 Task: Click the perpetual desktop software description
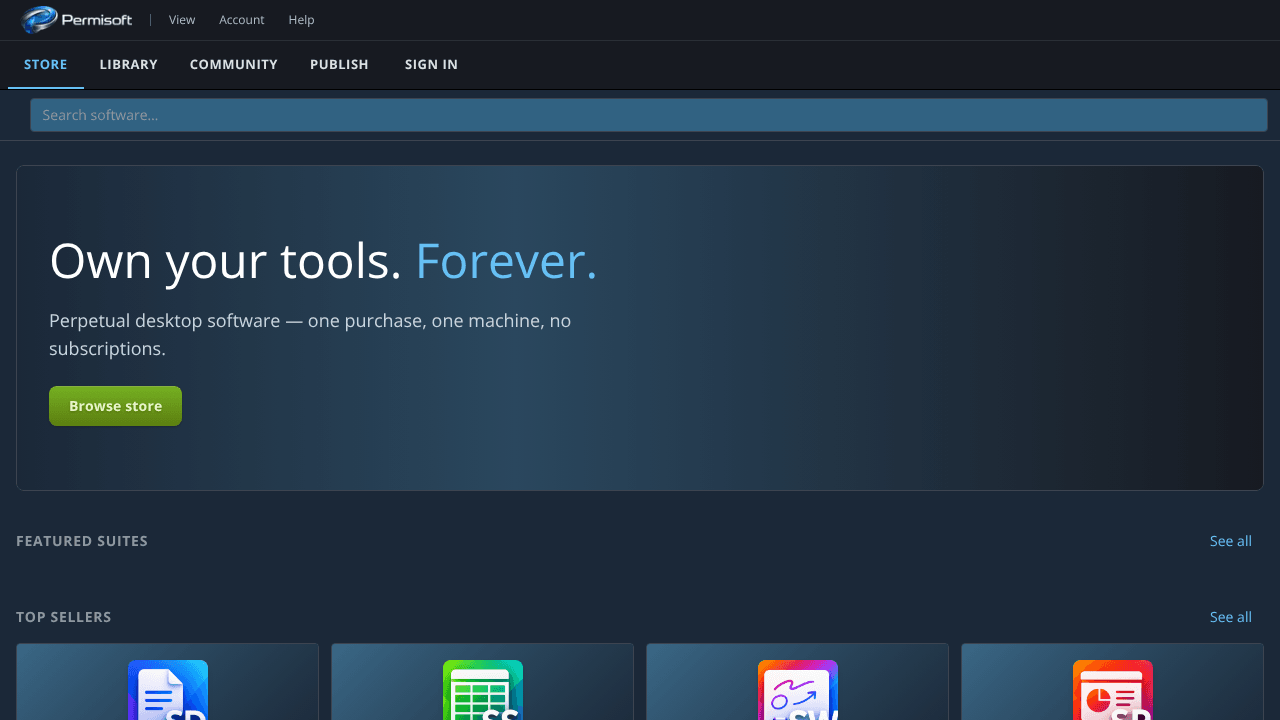point(310,335)
